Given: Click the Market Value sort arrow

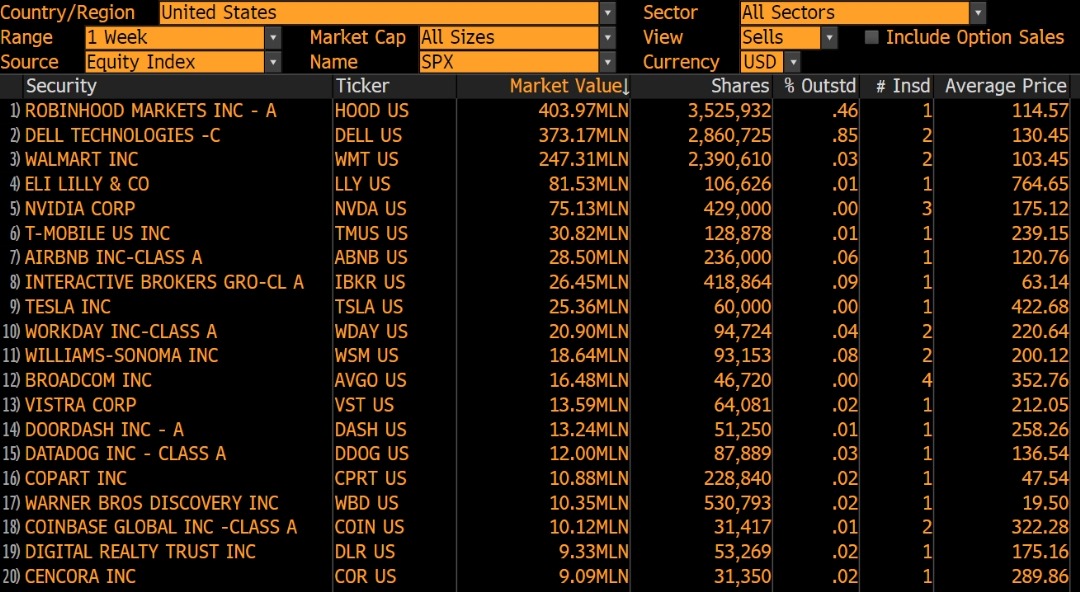Looking at the screenshot, I should (627, 86).
